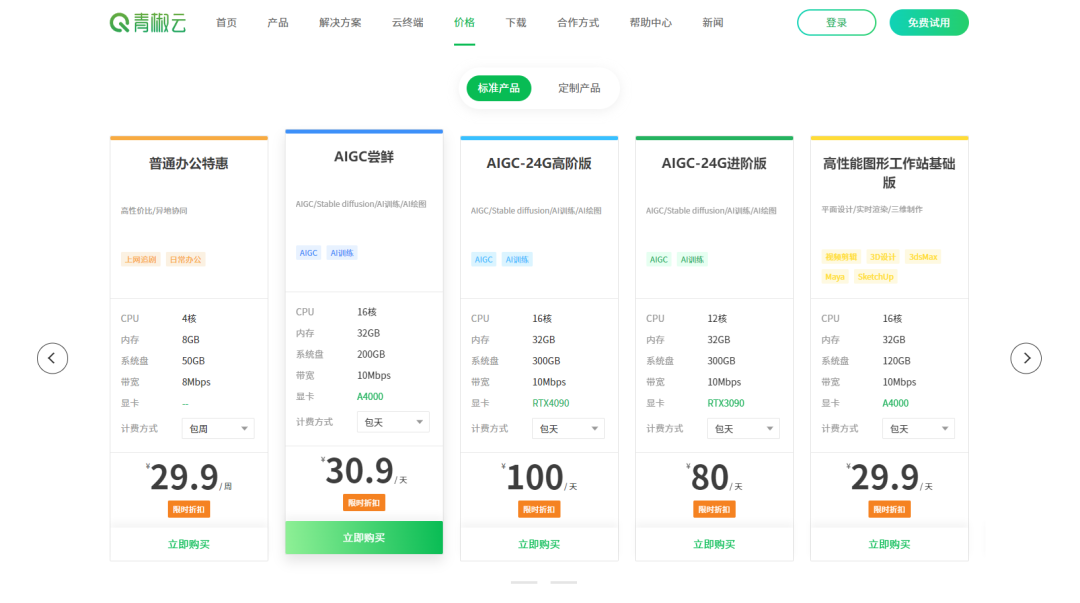
Task: Click Maya tag
Action: (x=835, y=277)
